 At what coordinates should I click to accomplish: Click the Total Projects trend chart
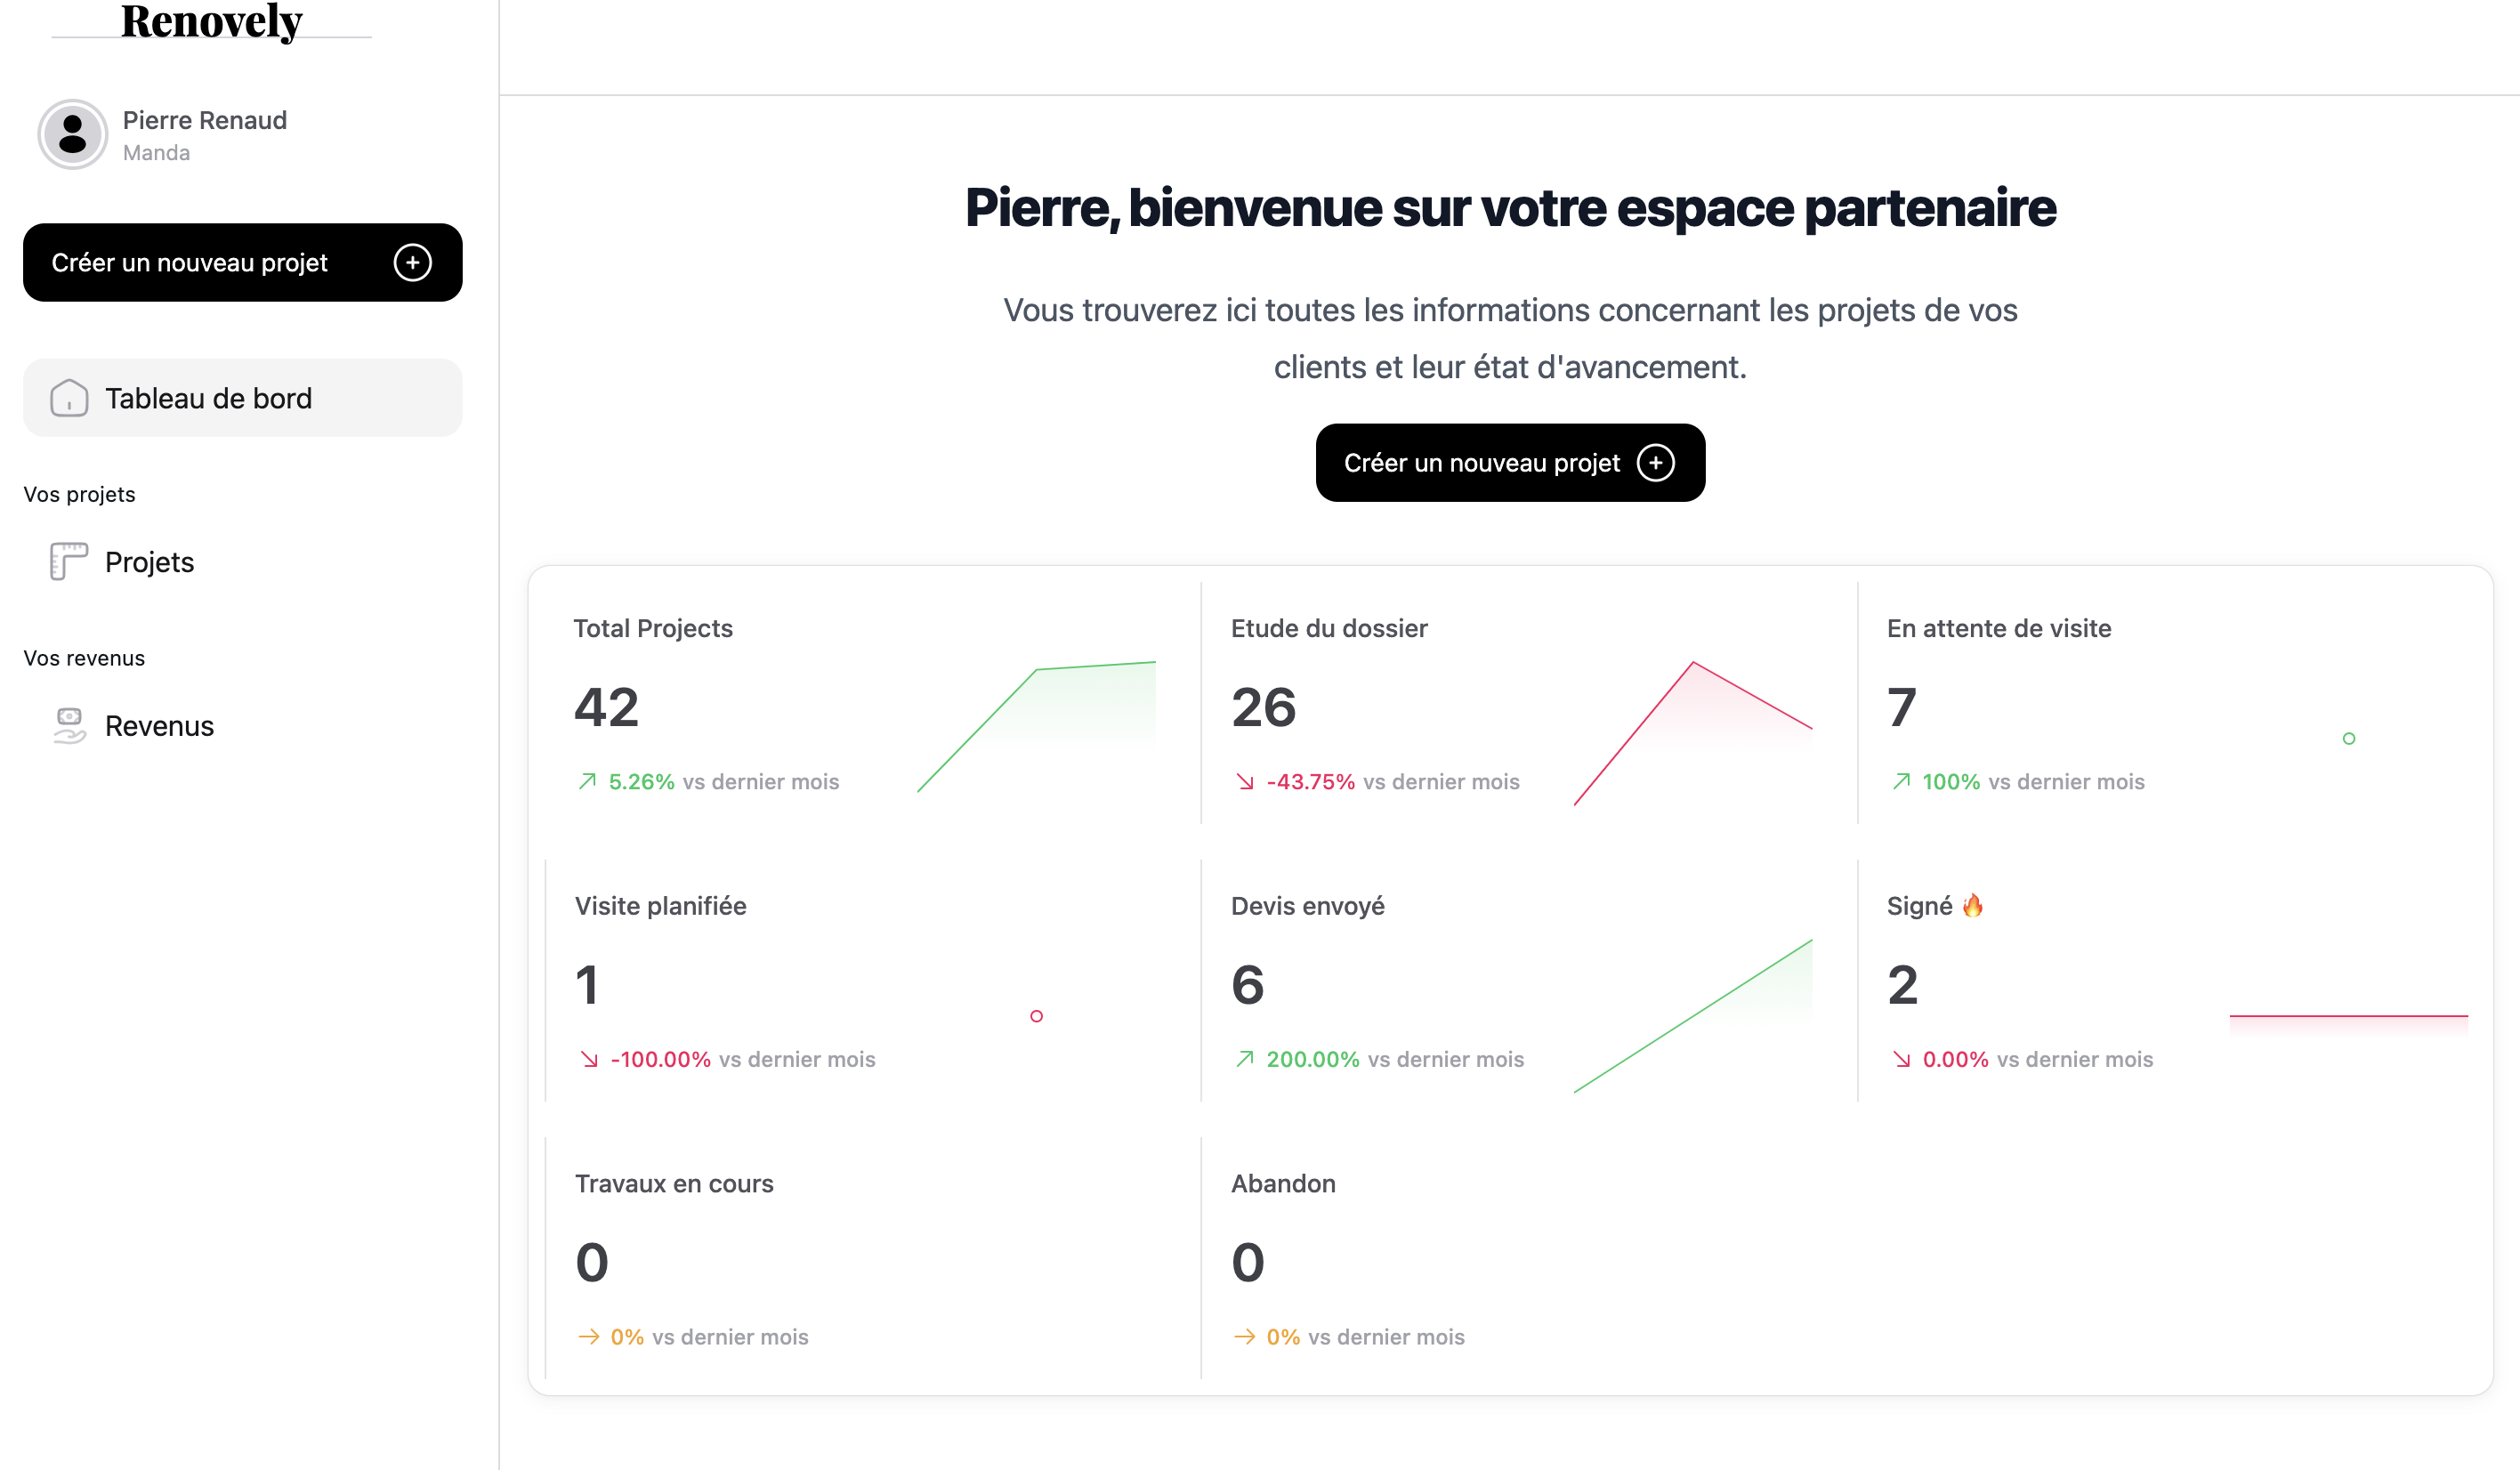[x=1036, y=727]
